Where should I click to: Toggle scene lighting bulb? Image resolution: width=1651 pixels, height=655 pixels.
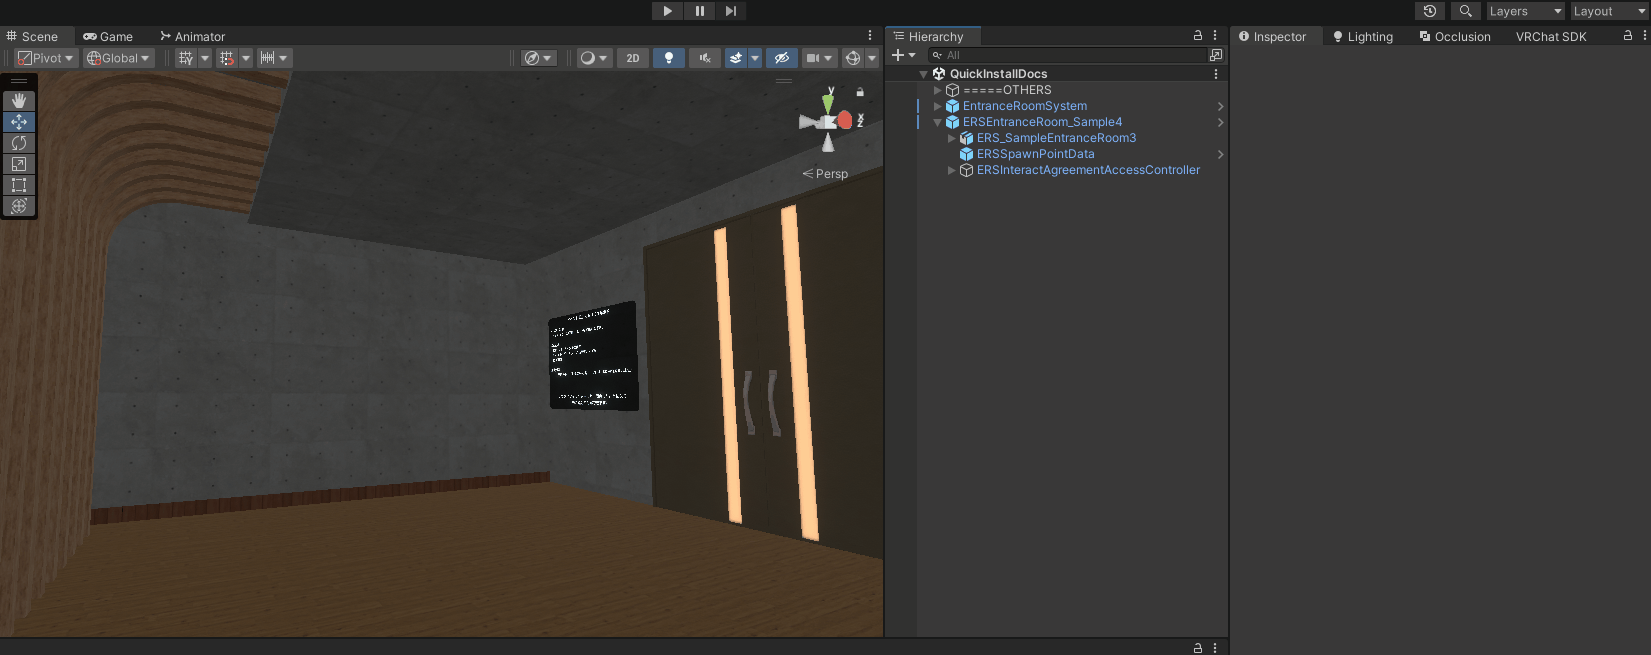[669, 58]
